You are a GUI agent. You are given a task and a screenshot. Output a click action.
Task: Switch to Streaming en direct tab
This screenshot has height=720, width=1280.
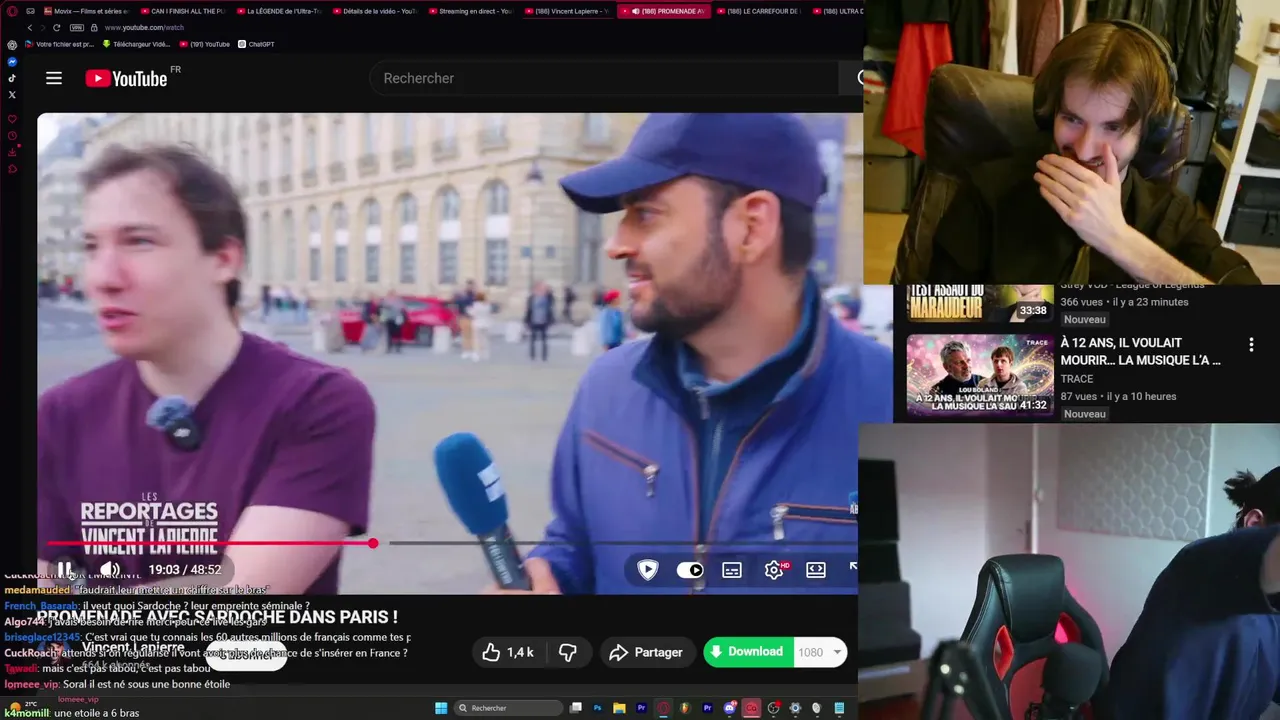[470, 11]
